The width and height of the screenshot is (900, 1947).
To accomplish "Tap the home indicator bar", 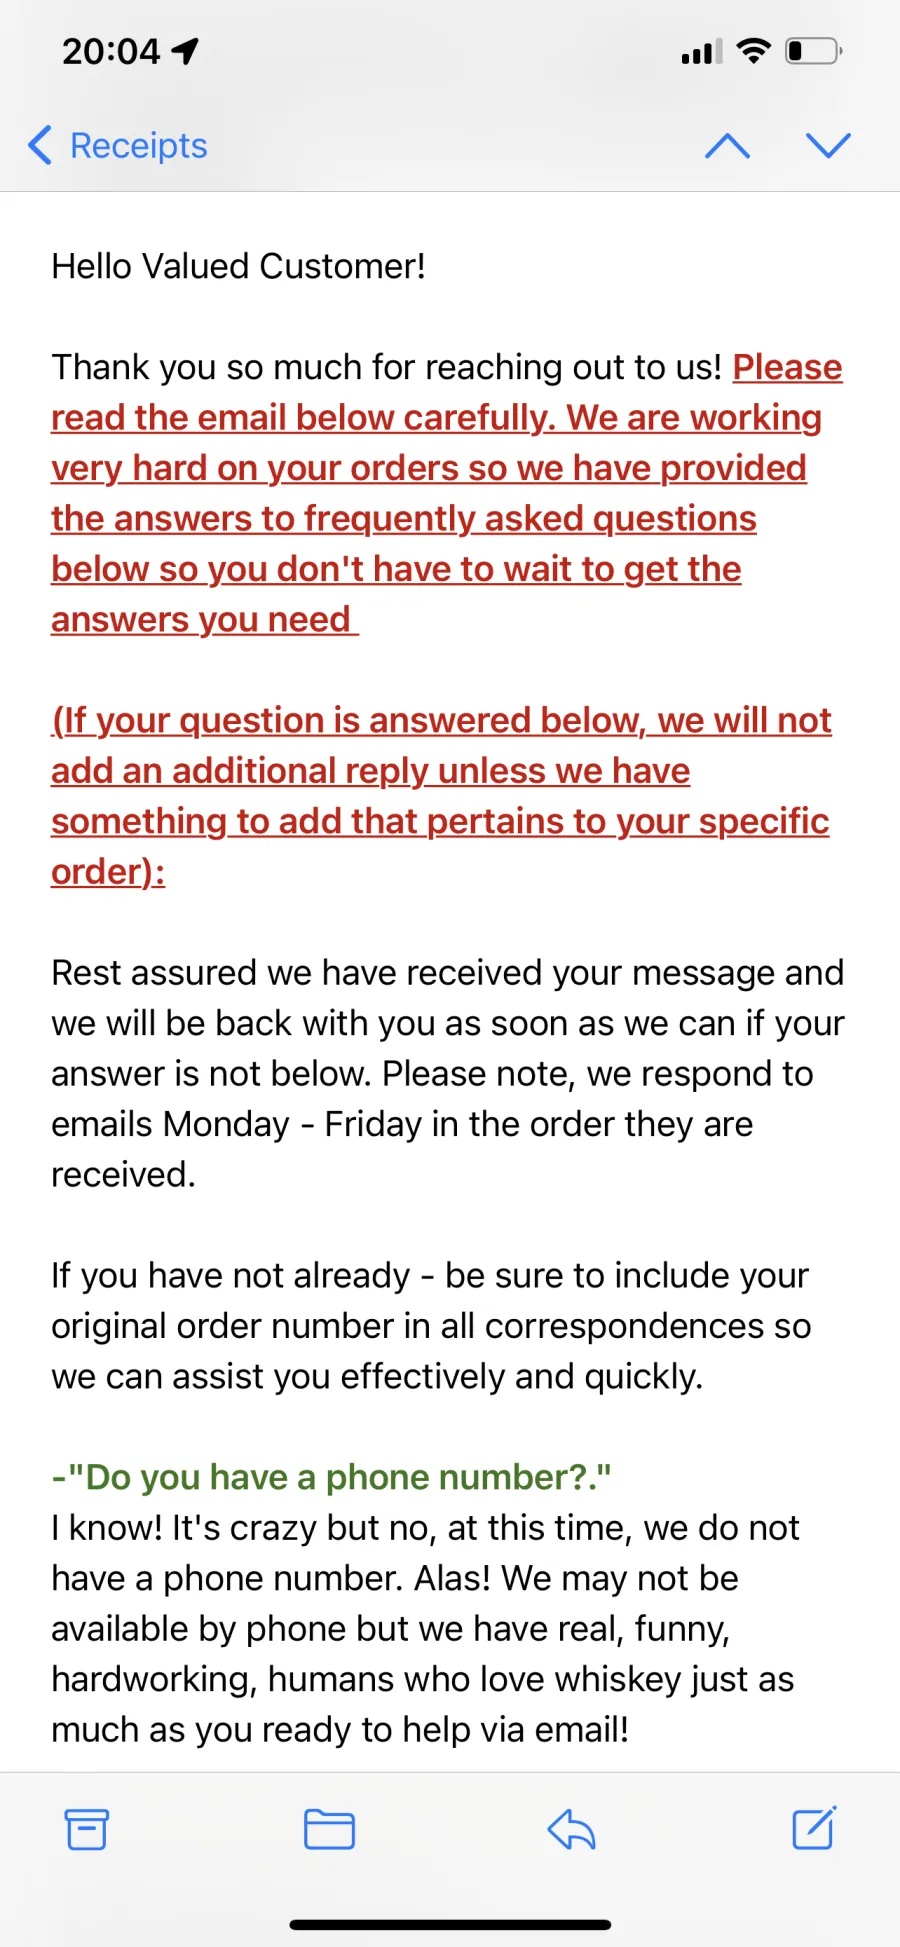I will pyautogui.click(x=450, y=1924).
